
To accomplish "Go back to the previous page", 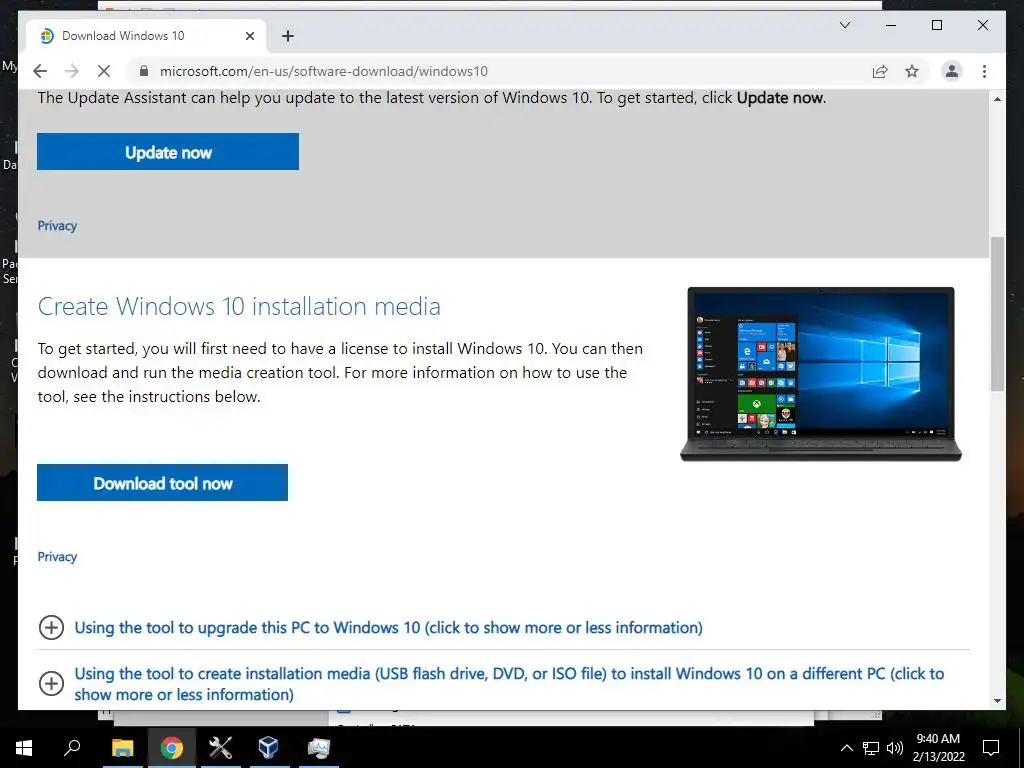I will click(40, 71).
